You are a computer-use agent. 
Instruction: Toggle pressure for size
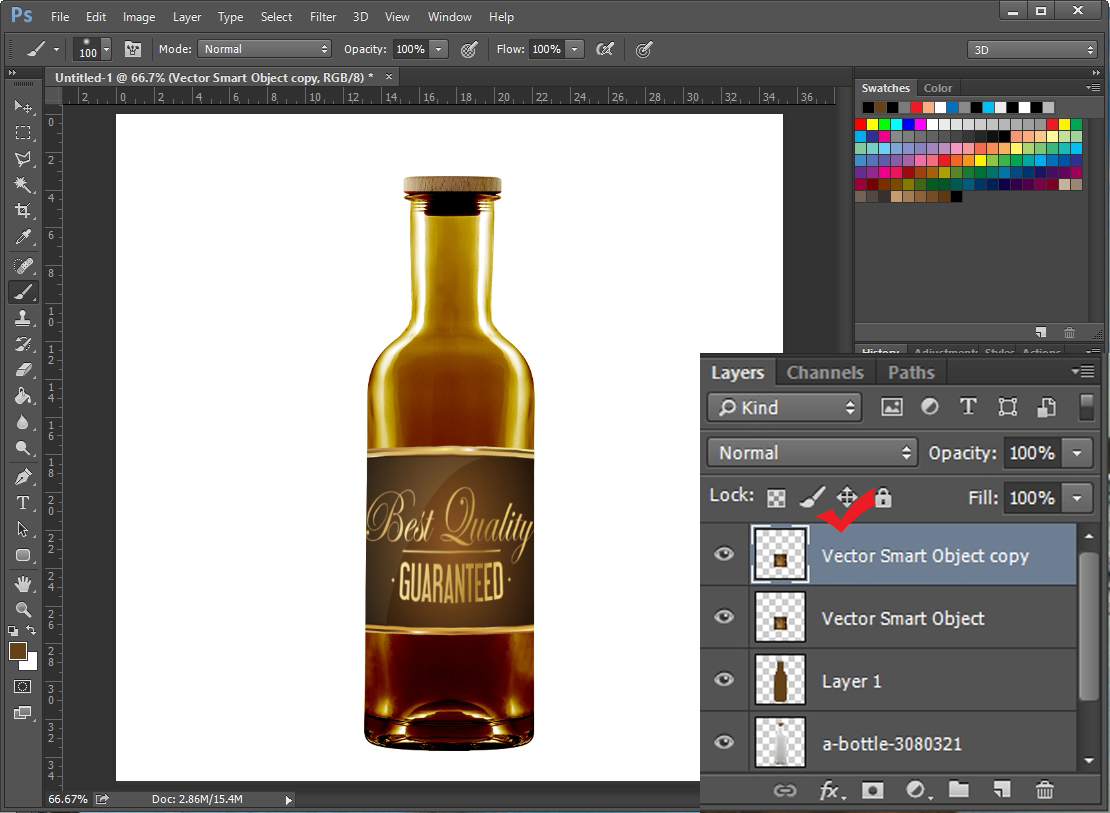[x=643, y=50]
